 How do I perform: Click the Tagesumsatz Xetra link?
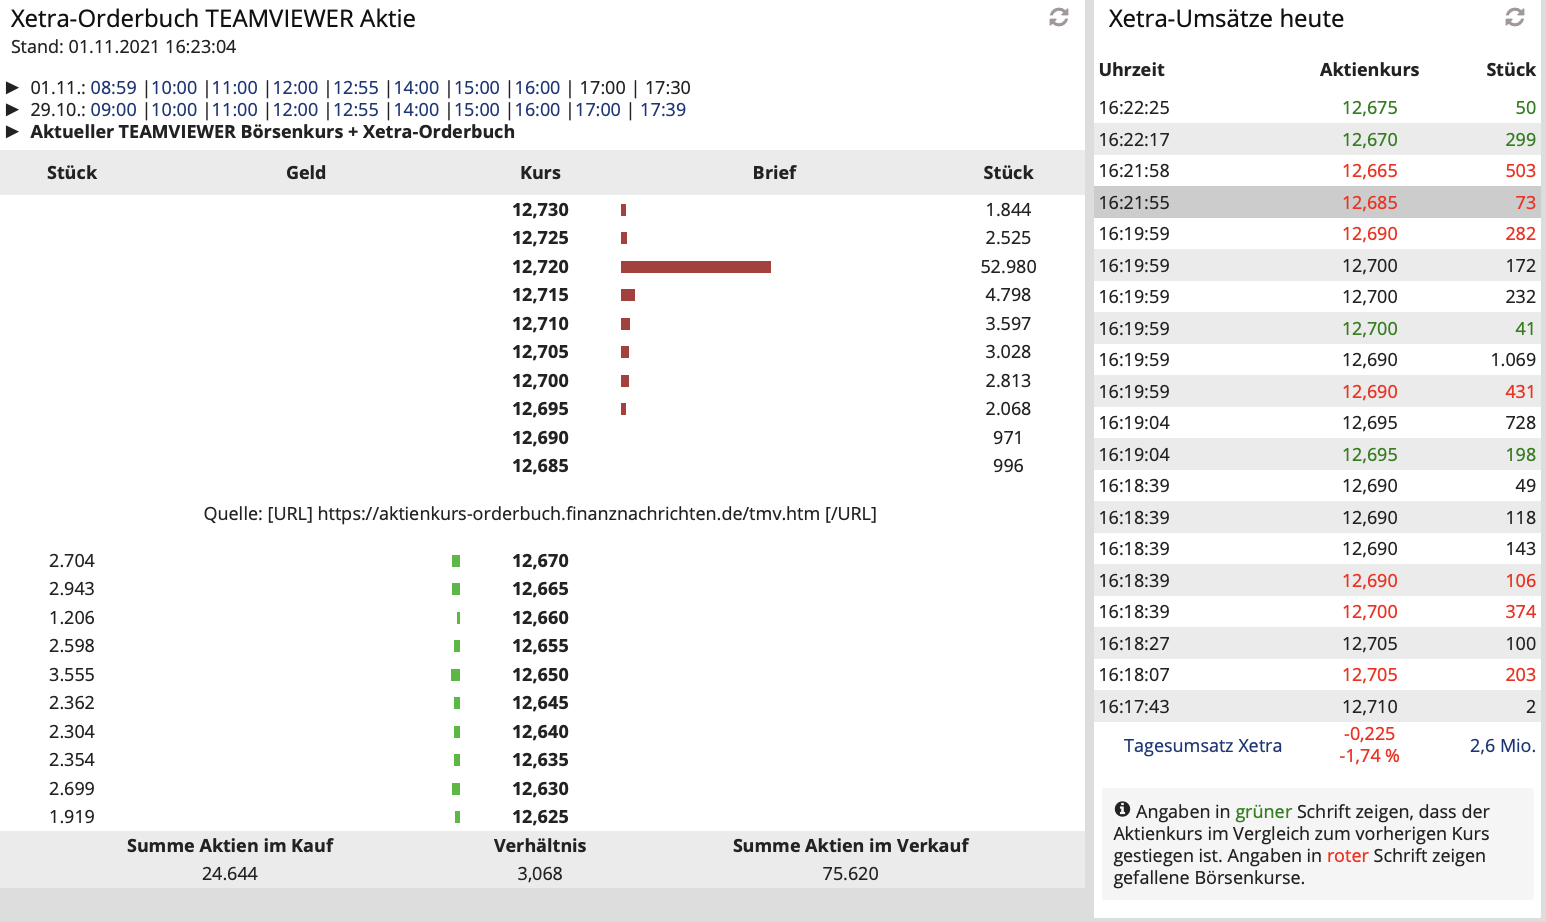click(x=1202, y=746)
